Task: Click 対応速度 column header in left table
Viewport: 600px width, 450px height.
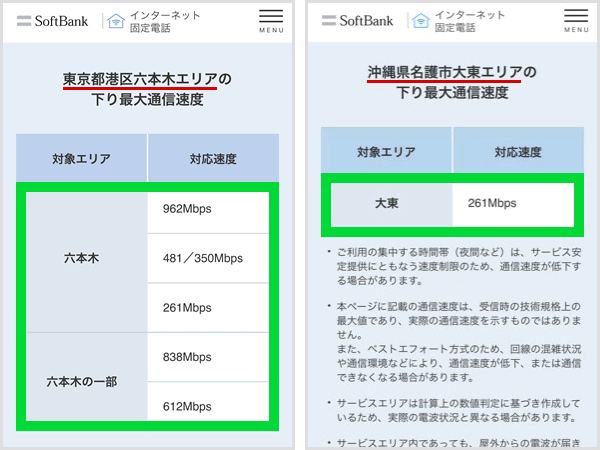Action: coord(212,158)
